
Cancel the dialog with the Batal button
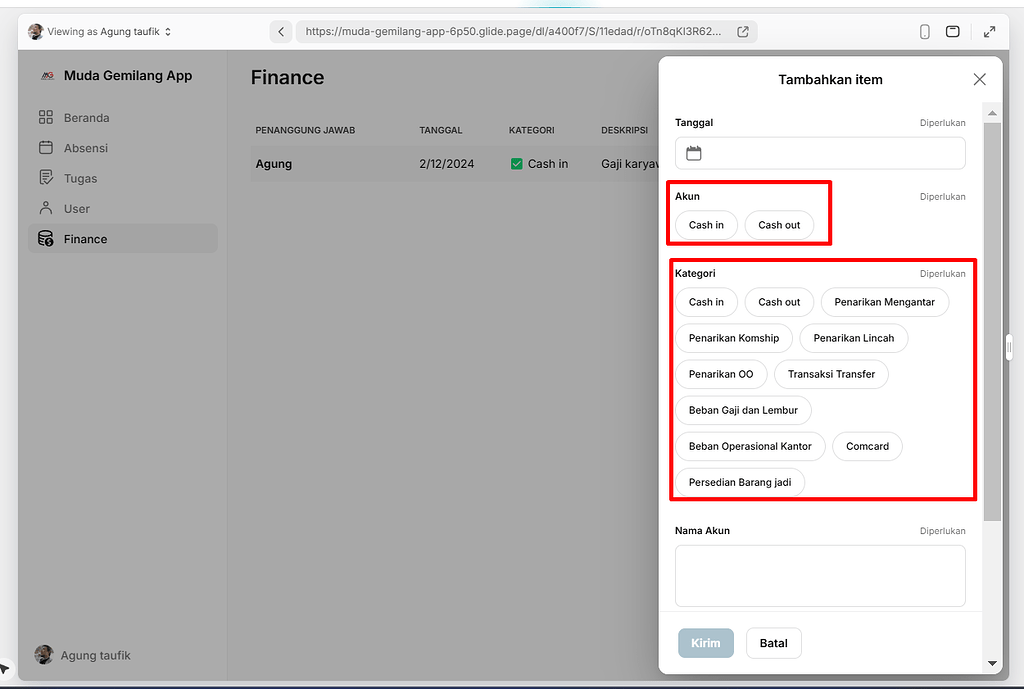click(x=773, y=643)
